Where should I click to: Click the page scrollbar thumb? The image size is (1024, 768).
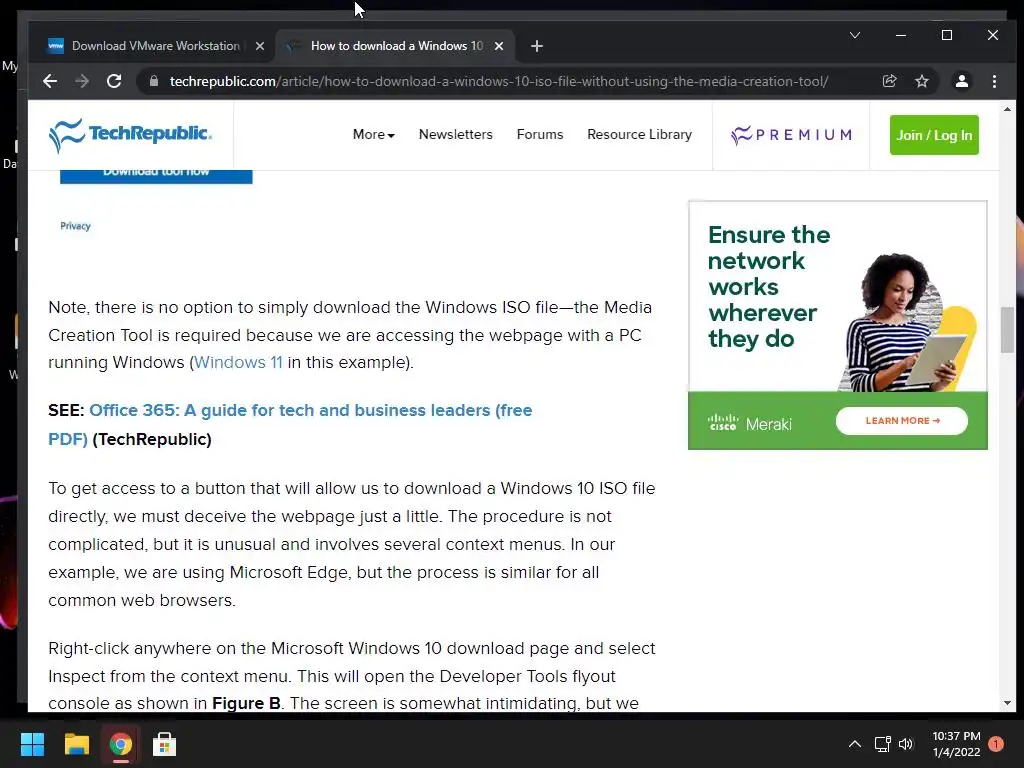[x=1007, y=329]
